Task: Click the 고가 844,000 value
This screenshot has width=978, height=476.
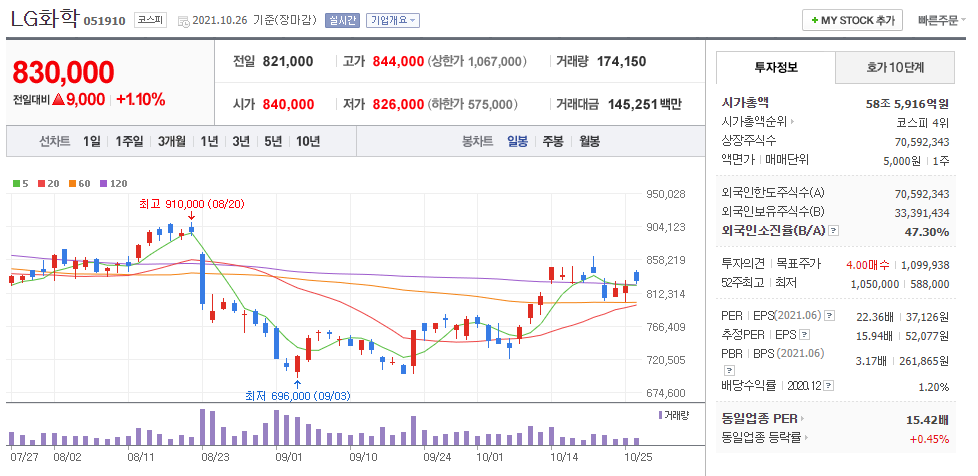Action: coord(398,61)
